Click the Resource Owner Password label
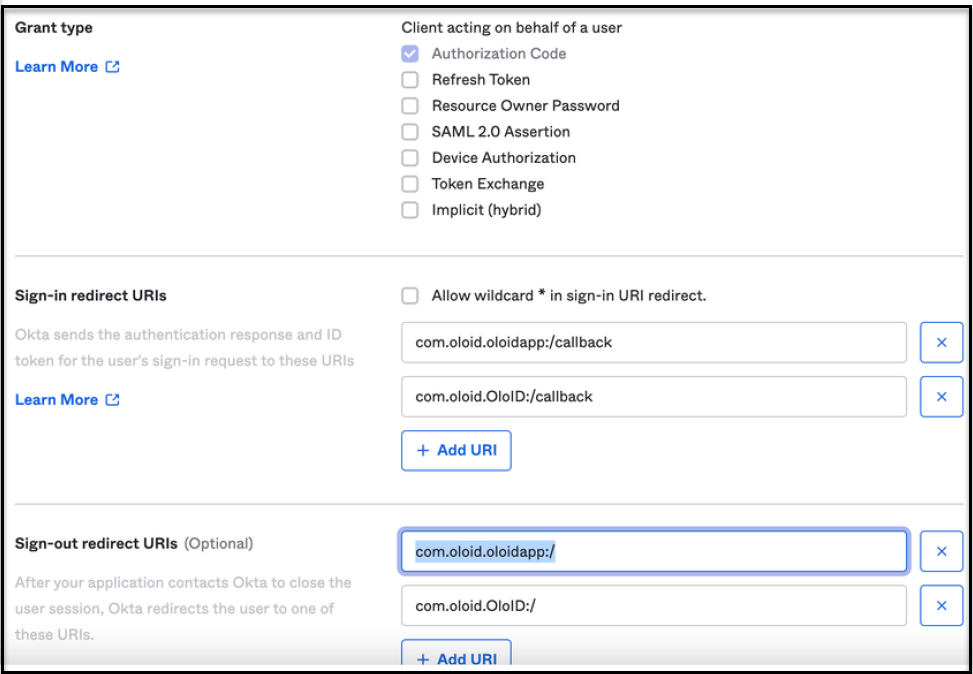This screenshot has height=674, width=973. click(x=526, y=106)
